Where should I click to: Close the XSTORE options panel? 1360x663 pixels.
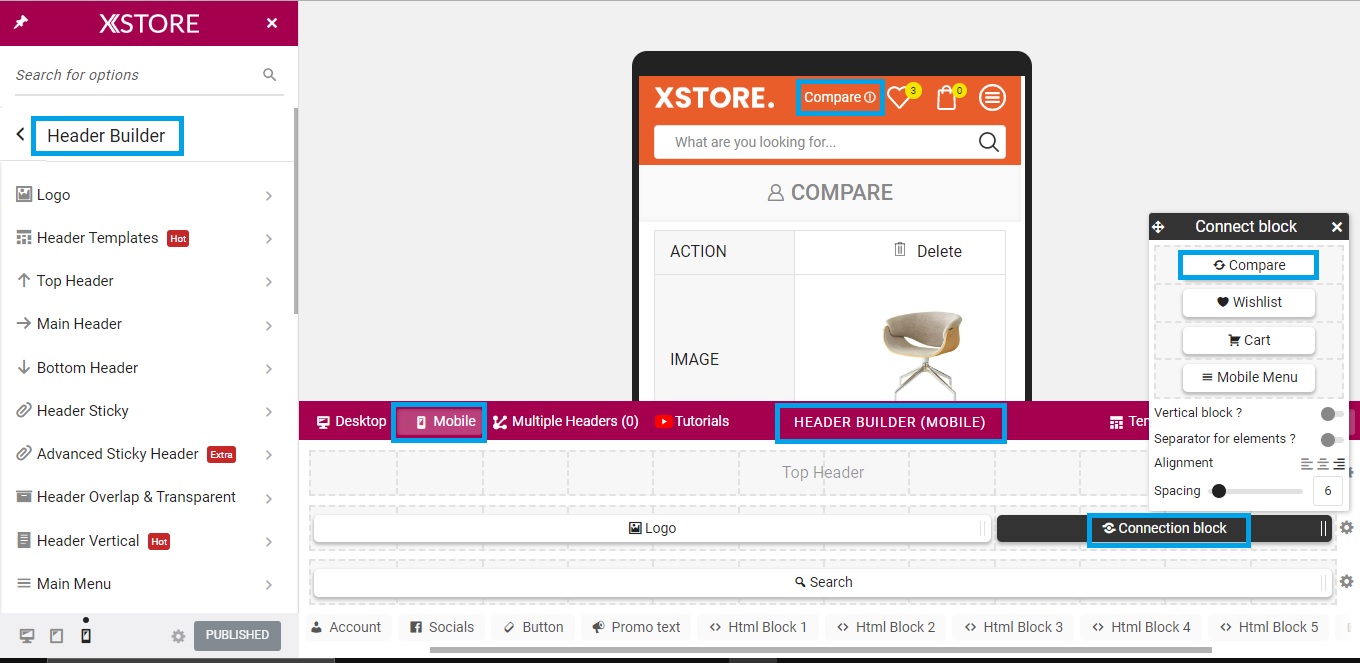point(272,23)
